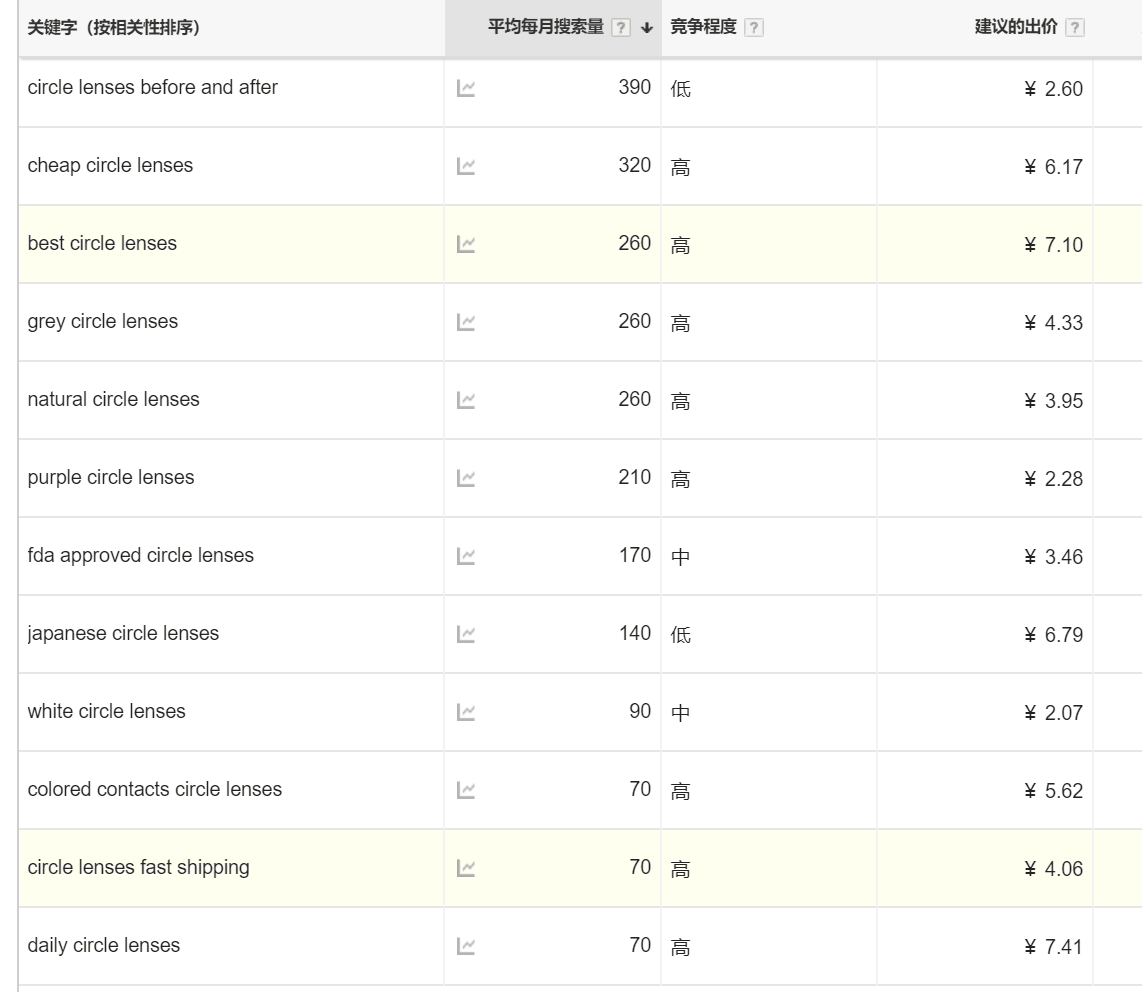Screen dimensions: 1142x992
Task: Click suggested bid ¥ 4.33
Action: [x=1053, y=323]
